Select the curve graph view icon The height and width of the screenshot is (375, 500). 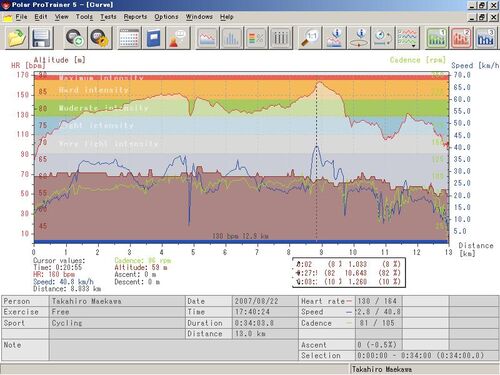[207, 38]
